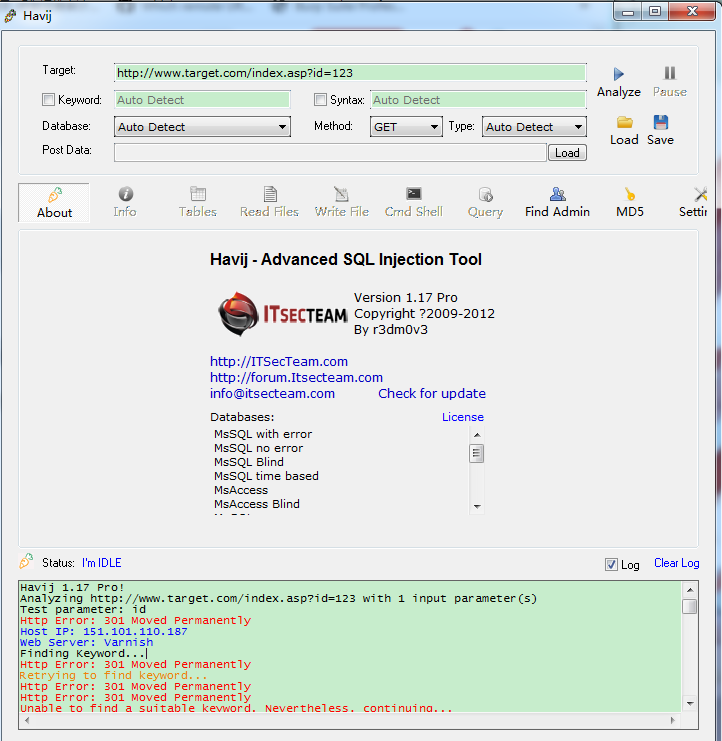
Task: Click the Databases list scroll down arrow
Action: (x=477, y=506)
